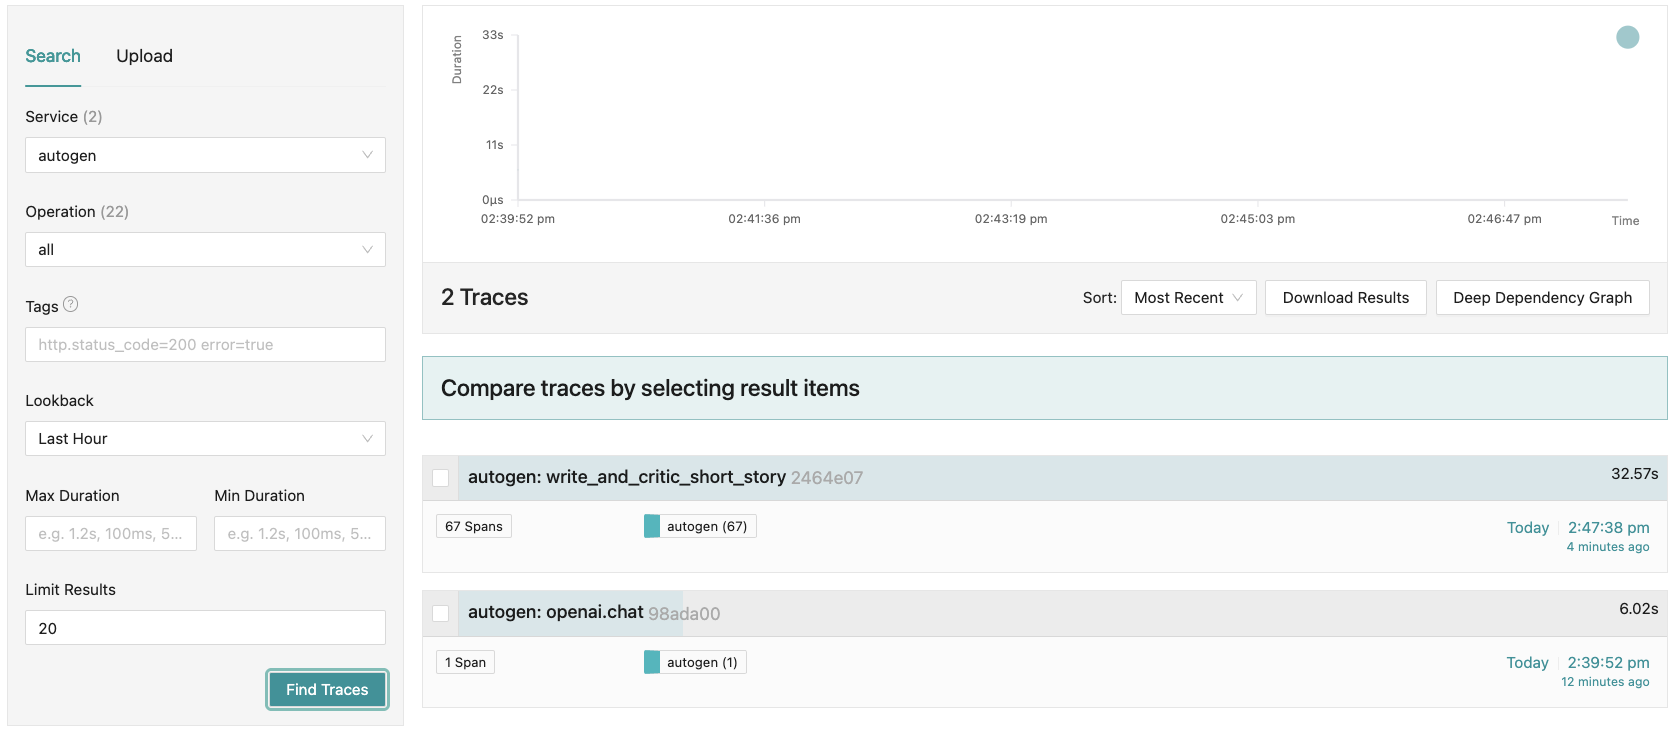The height and width of the screenshot is (748, 1680).
Task: Click the Max Duration input box
Action: point(111,534)
